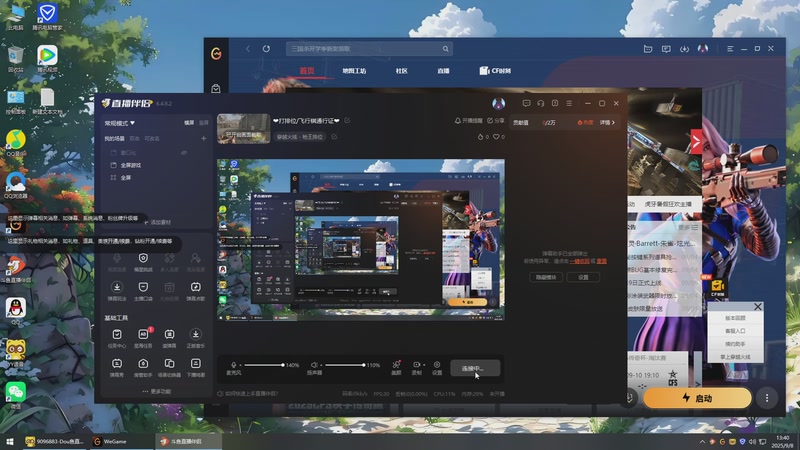Click the 录制 record icon
The image size is (800, 450).
coord(416,367)
